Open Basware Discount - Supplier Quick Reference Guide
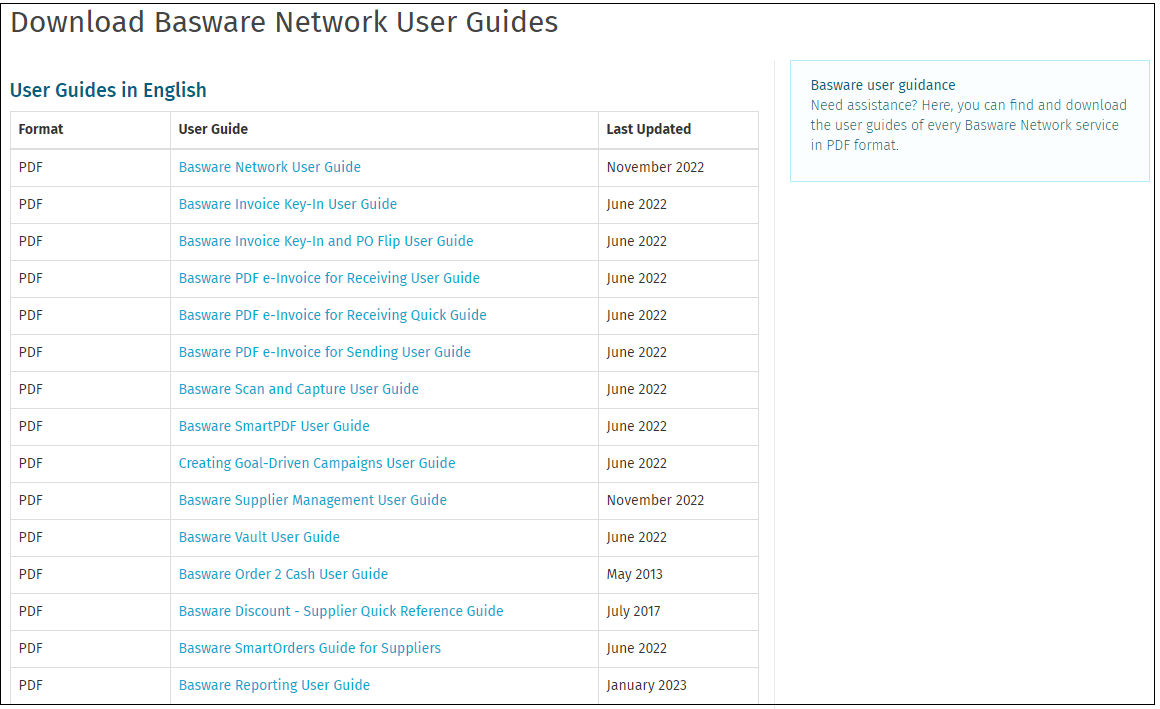This screenshot has width=1160, height=709. (x=341, y=611)
